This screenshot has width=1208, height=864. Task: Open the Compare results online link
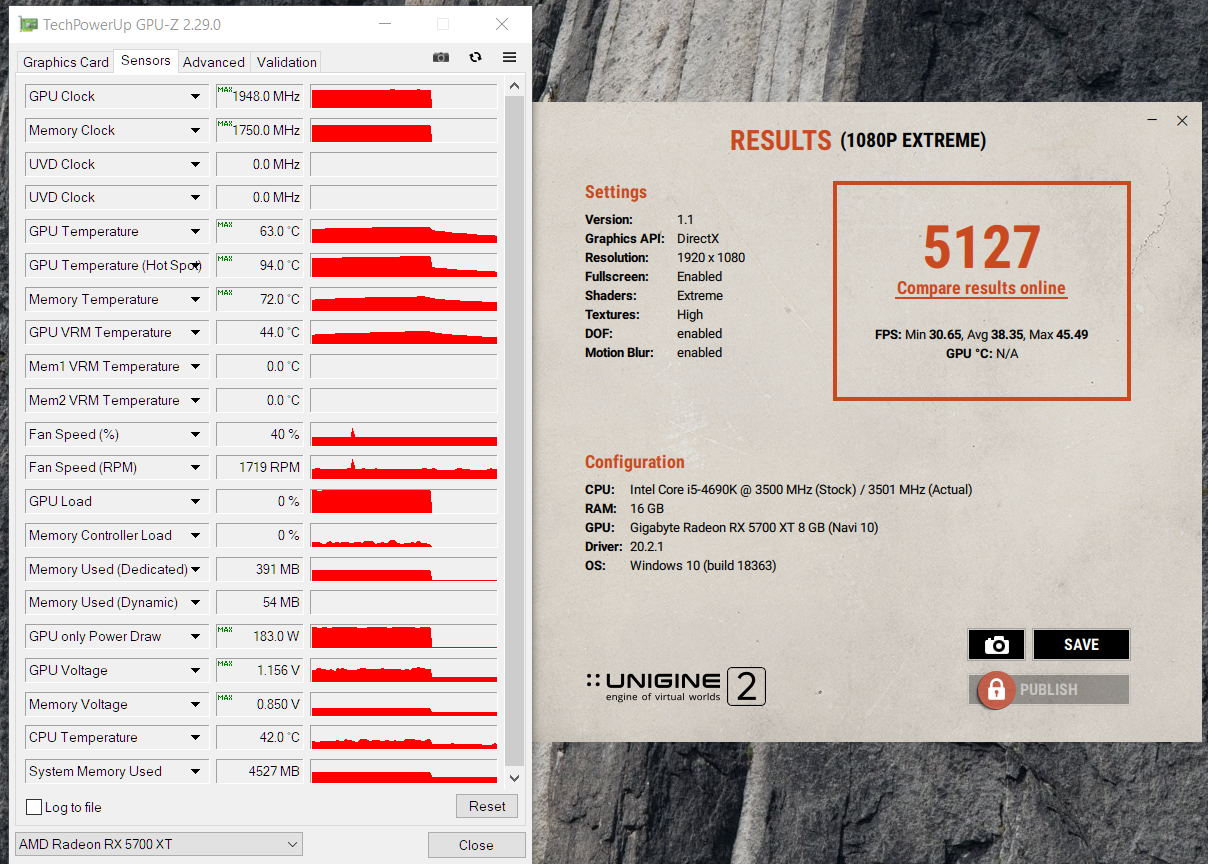pyautogui.click(x=981, y=288)
